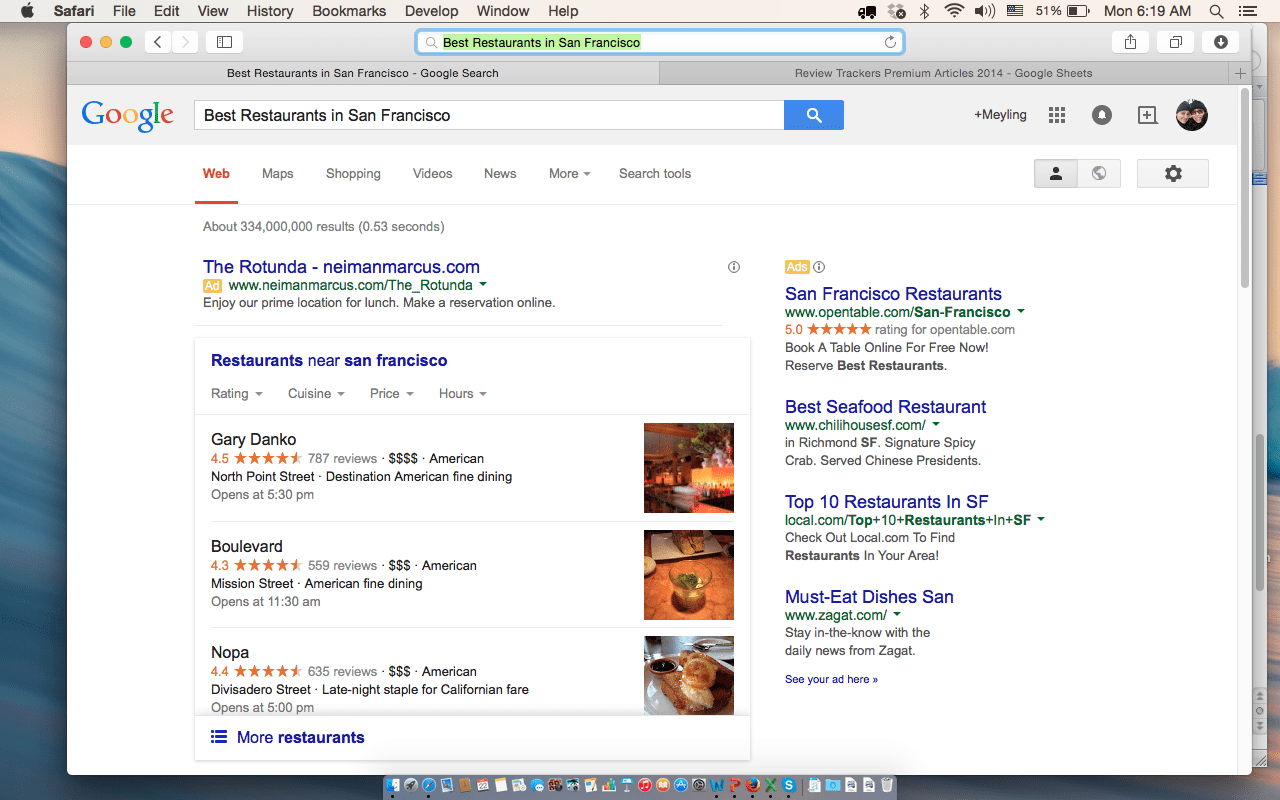
Task: Open the Google apps grid
Action: [1057, 115]
